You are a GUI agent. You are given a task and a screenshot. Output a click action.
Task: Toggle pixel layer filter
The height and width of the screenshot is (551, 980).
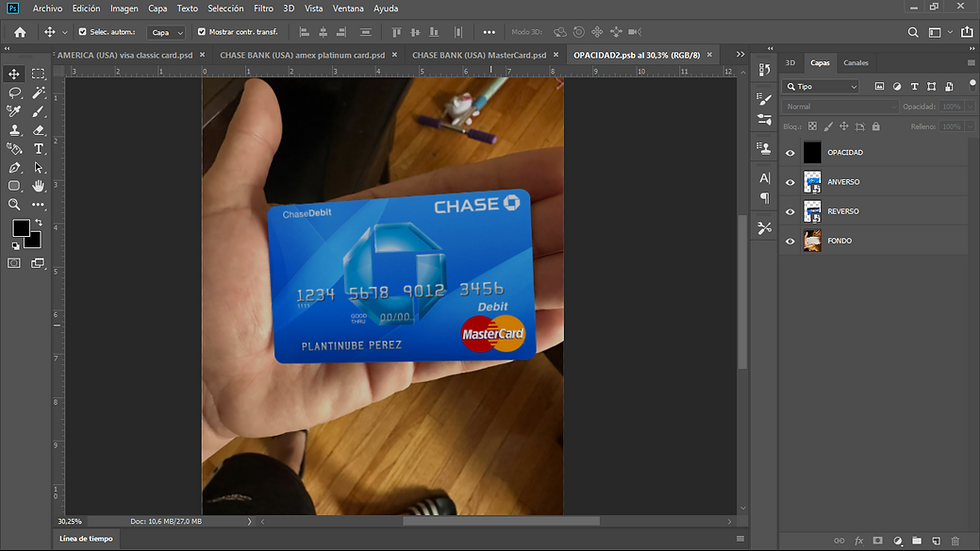tap(879, 86)
